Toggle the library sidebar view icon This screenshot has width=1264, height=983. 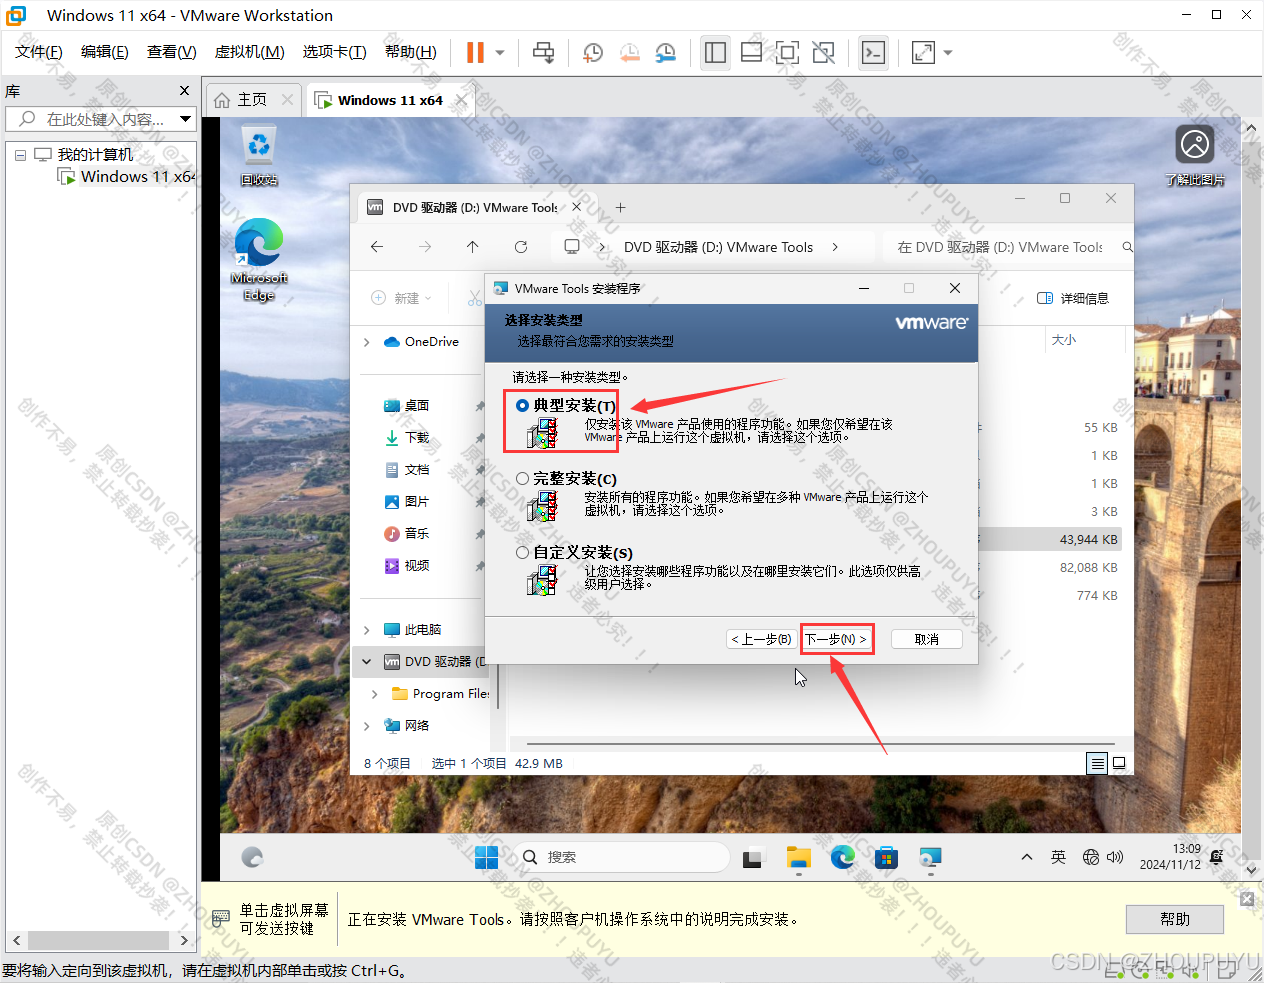point(715,52)
